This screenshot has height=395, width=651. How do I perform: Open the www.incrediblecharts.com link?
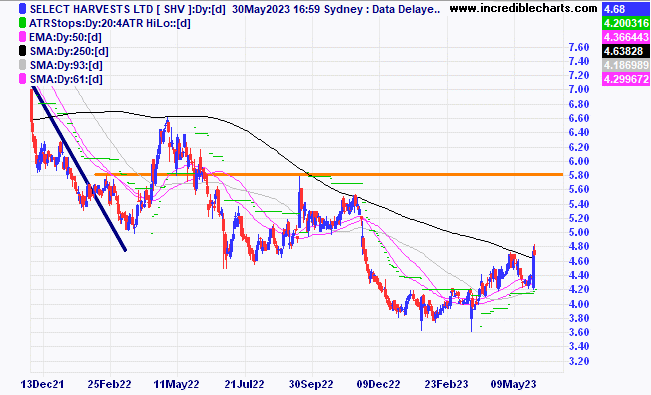coord(524,8)
